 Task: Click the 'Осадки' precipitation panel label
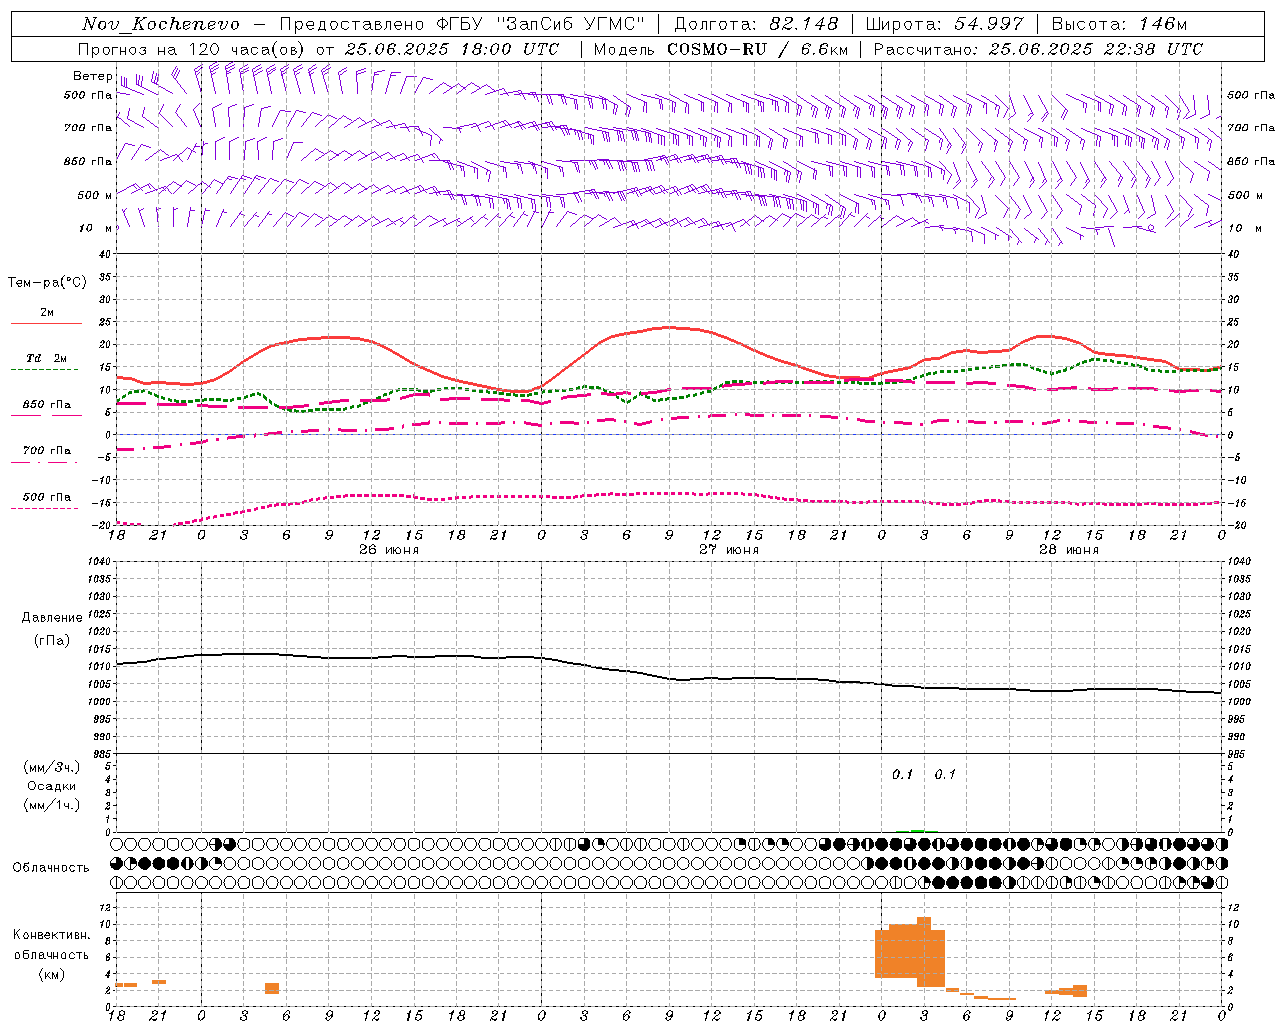52,786
